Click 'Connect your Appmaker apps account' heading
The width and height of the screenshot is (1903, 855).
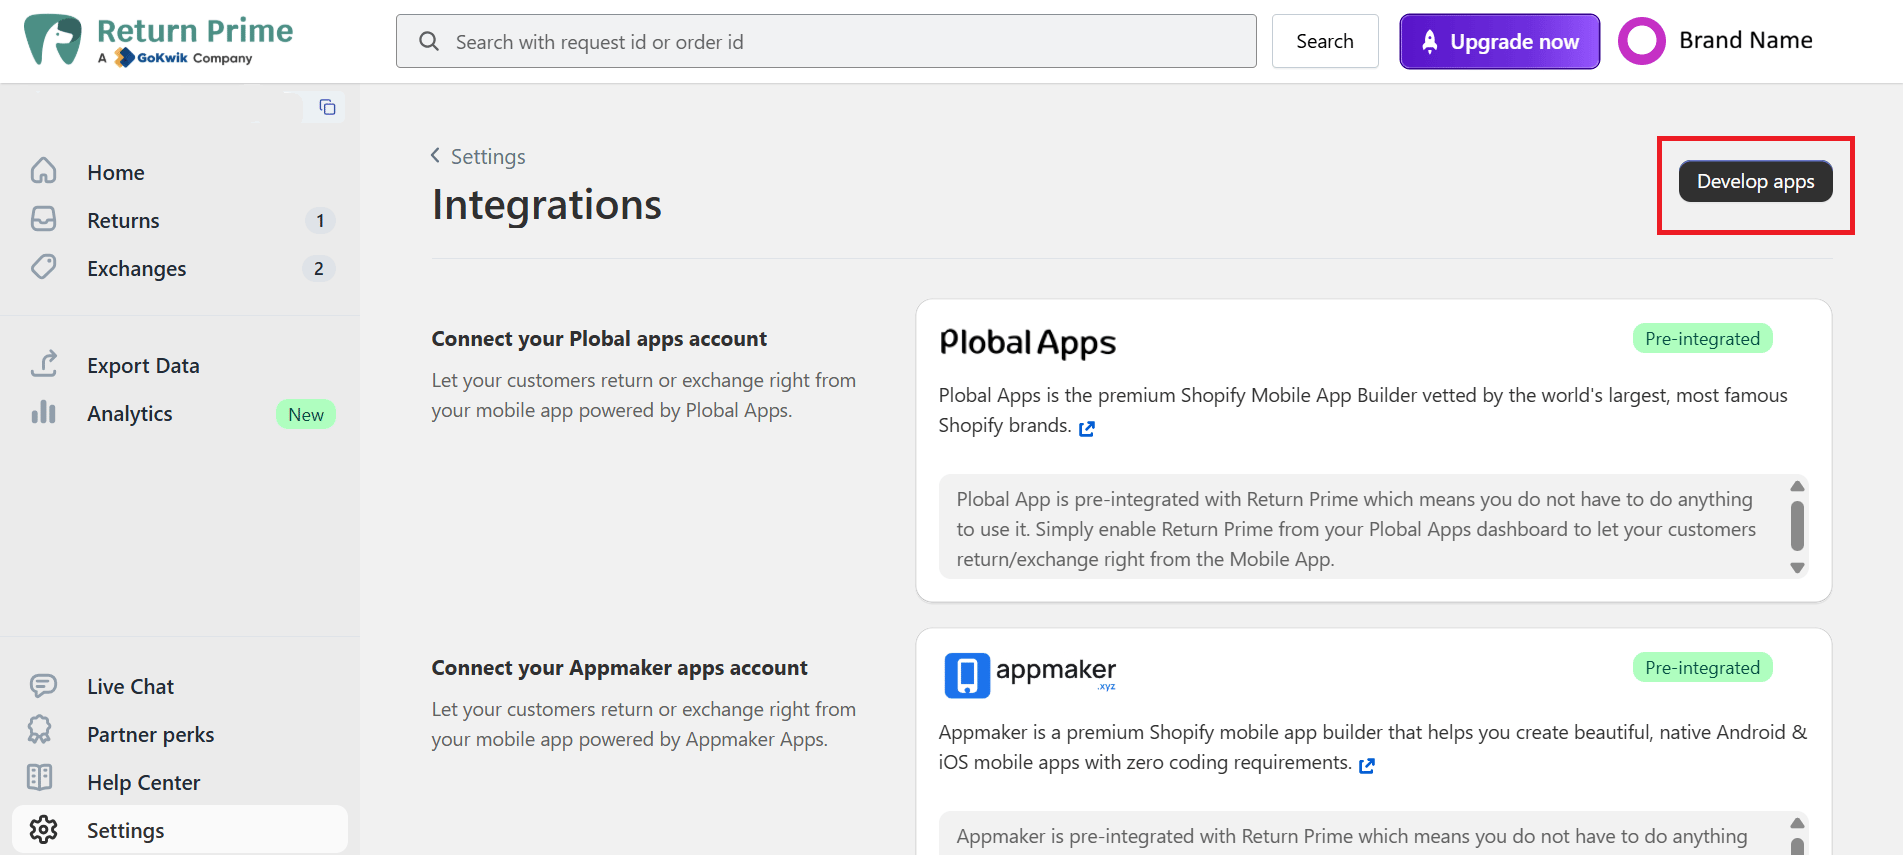tap(619, 668)
